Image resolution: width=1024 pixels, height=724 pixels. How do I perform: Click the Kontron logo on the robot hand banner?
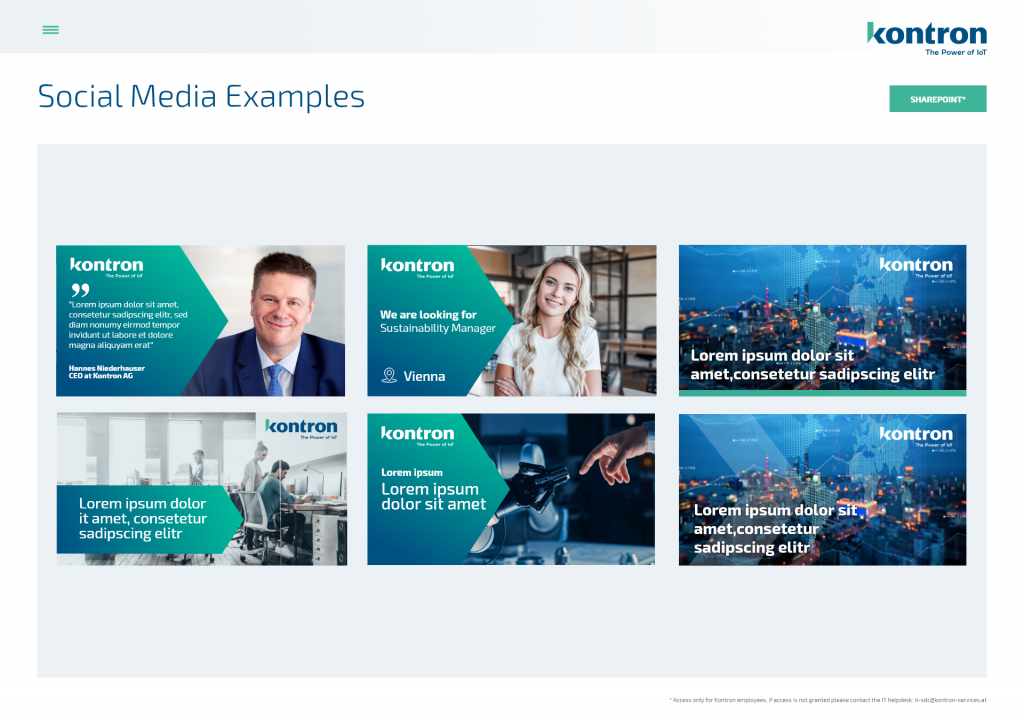click(417, 434)
